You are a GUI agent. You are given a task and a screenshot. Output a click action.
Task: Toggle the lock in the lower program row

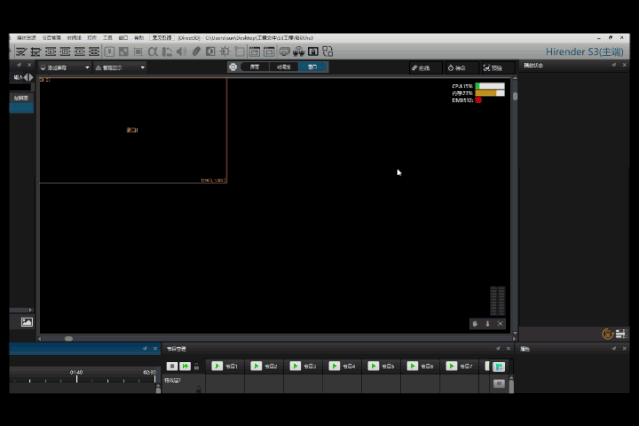(198, 389)
